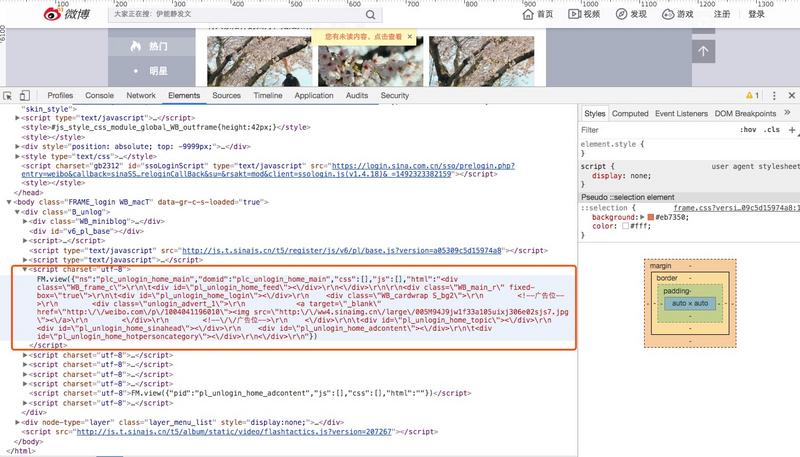
Task: Close the DevTools panel
Action: 792,95
